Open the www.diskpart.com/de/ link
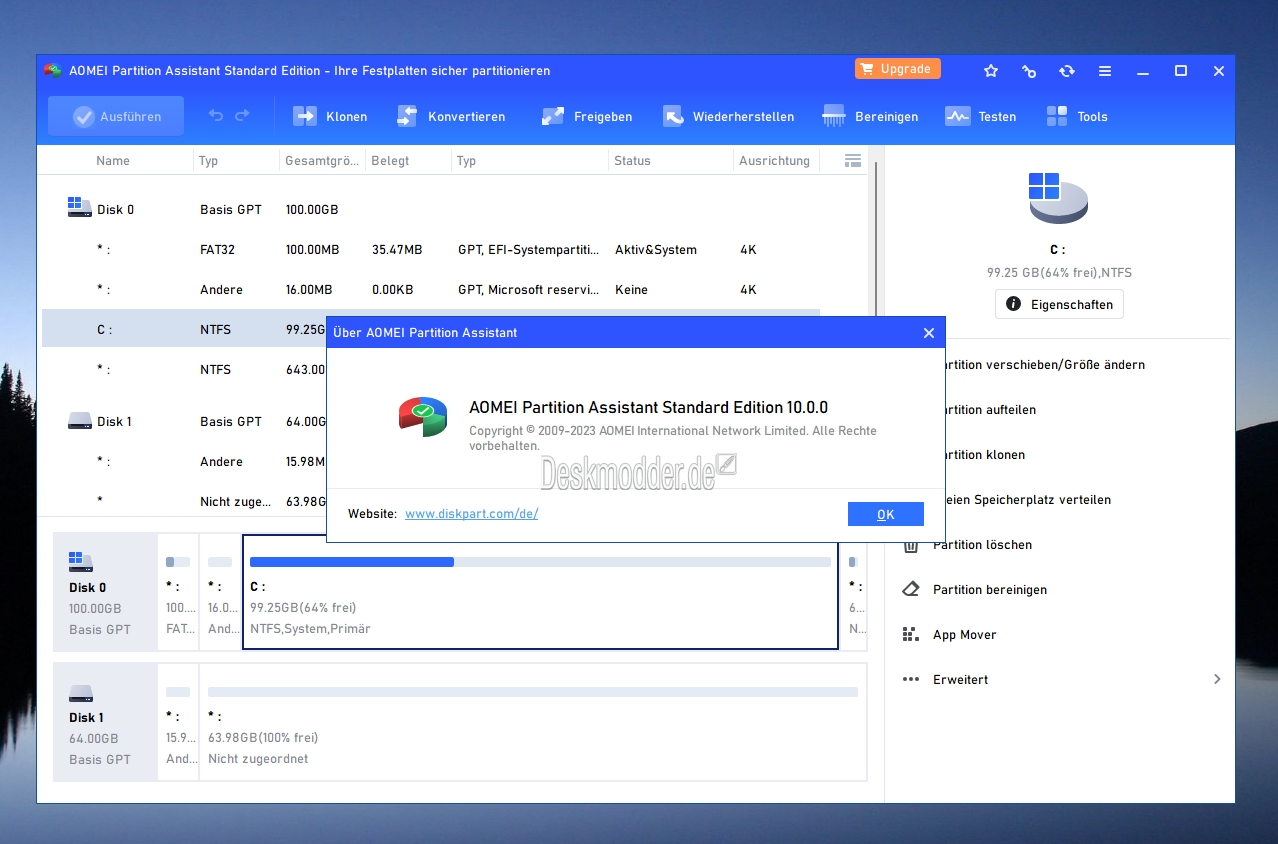This screenshot has width=1278, height=844. coord(472,513)
